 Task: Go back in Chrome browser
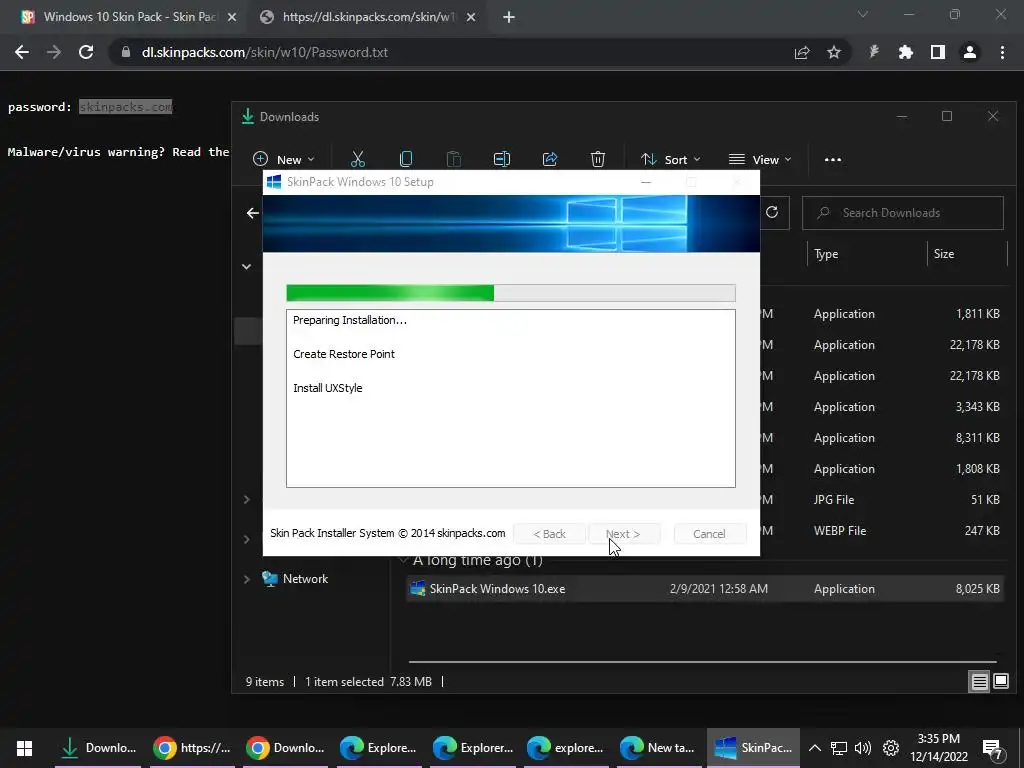click(x=22, y=52)
